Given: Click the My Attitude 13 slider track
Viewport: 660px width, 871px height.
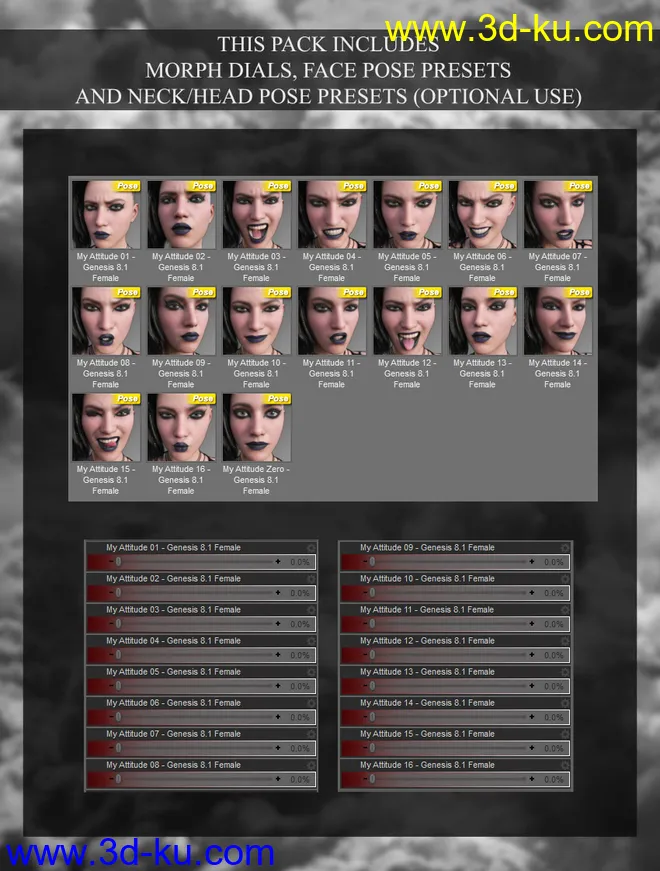Looking at the screenshot, I should [x=448, y=687].
